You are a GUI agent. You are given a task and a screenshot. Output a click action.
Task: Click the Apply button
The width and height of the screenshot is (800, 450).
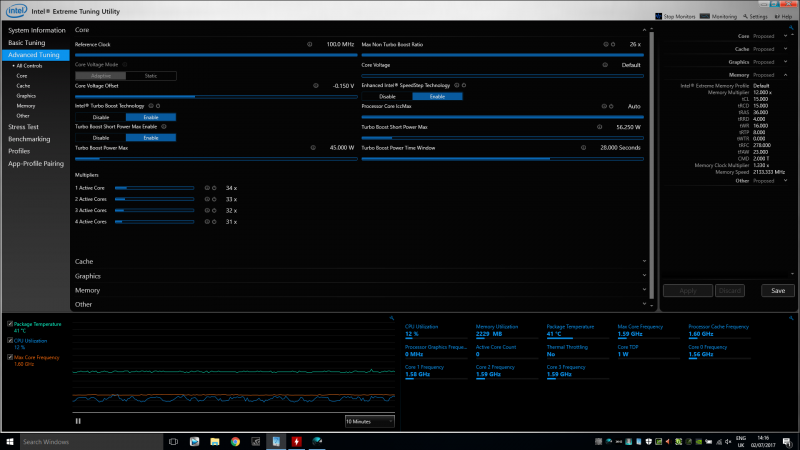point(688,291)
